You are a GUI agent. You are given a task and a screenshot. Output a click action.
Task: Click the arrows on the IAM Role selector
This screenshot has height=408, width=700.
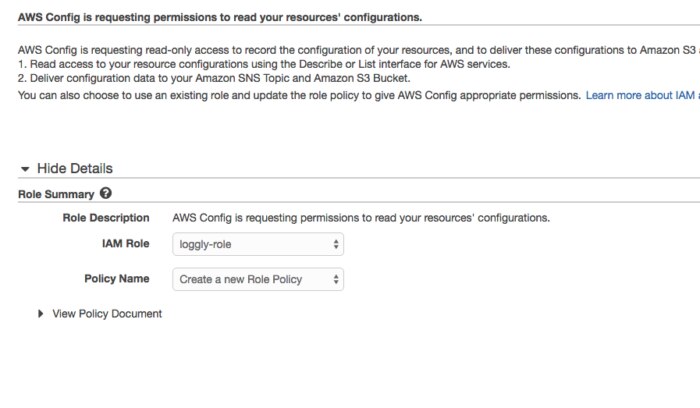click(x=336, y=244)
